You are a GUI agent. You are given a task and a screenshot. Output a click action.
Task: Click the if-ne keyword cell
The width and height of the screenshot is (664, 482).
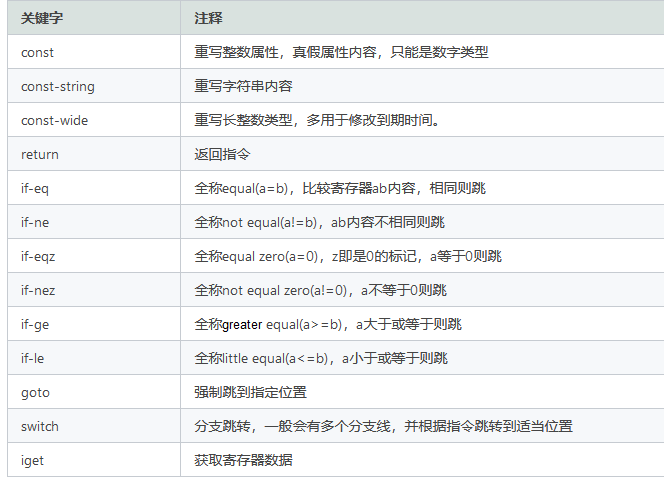coord(36,222)
